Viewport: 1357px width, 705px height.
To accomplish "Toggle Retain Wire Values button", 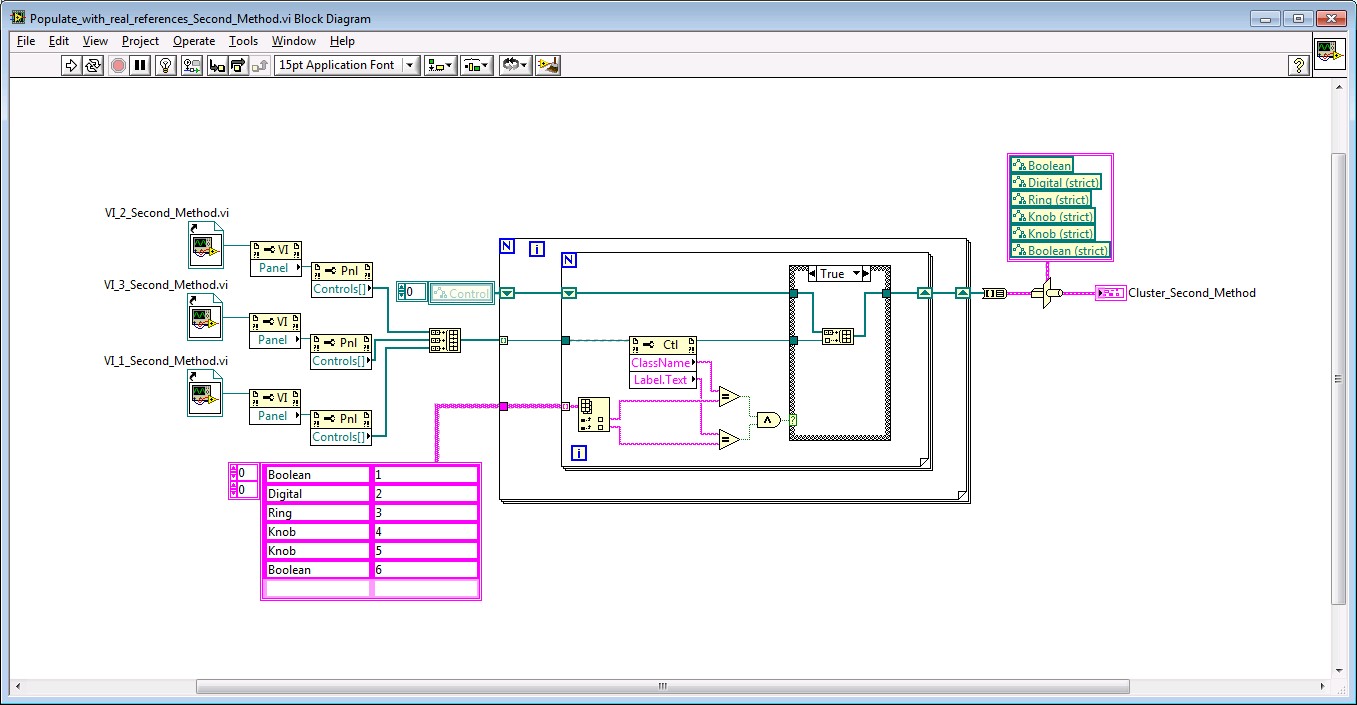I will click(x=192, y=65).
